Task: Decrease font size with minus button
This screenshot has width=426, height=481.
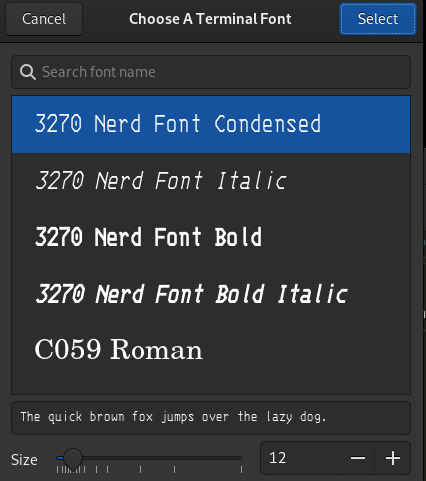Action: point(358,458)
